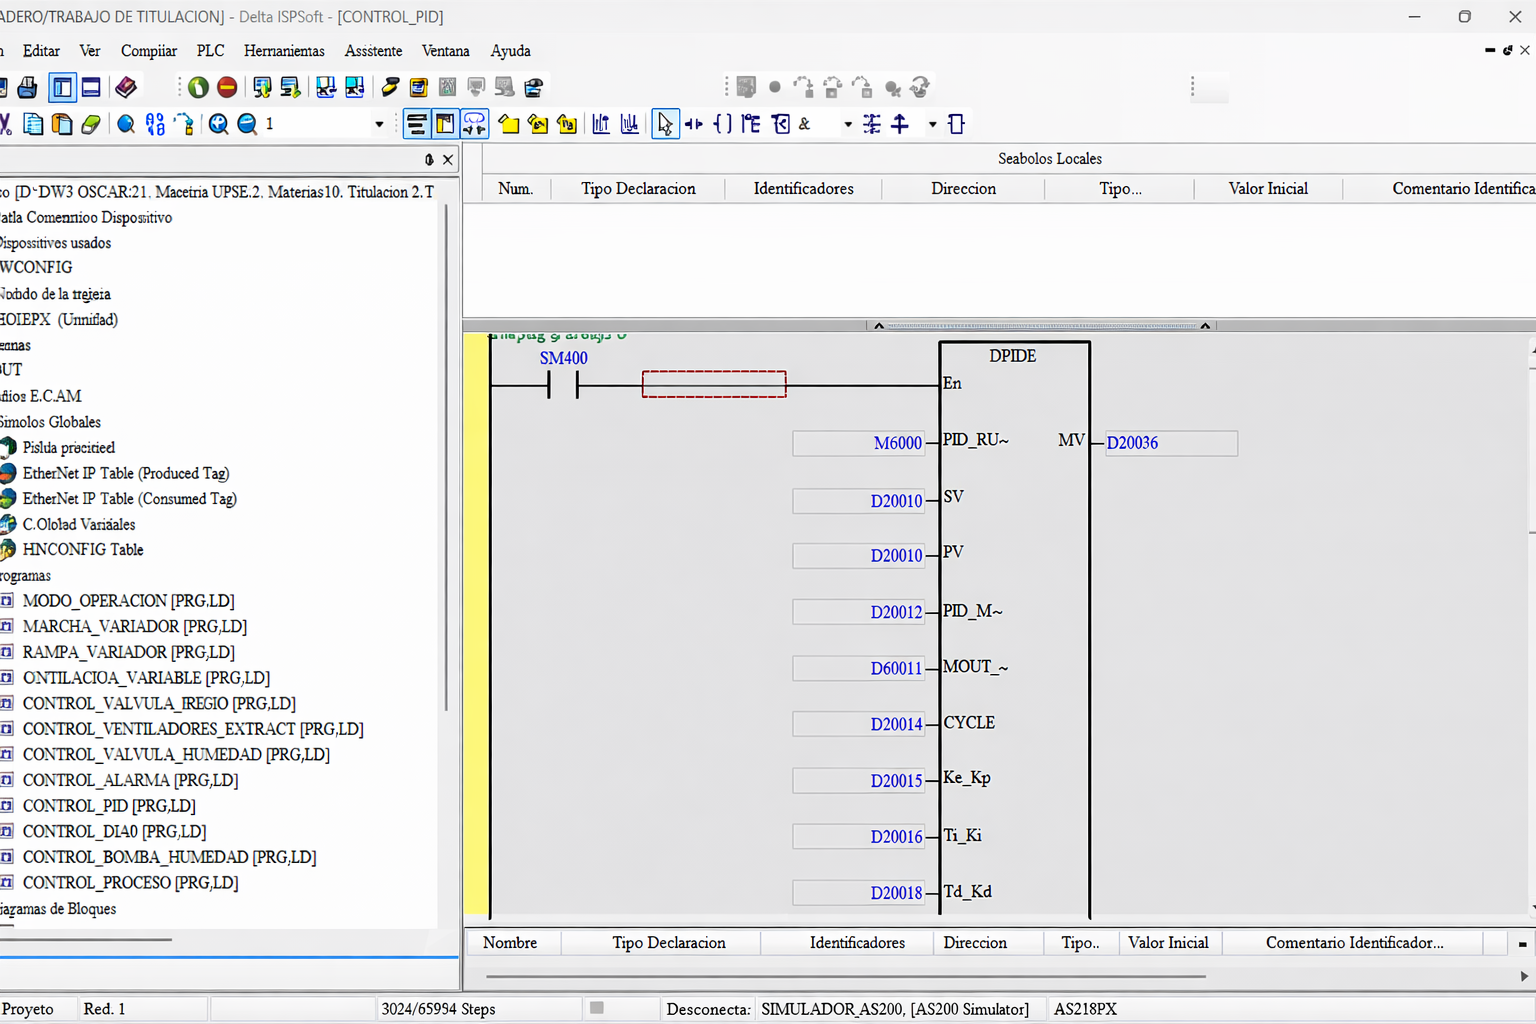1536x1024 pixels.
Task: Open the Compilar menu
Action: coord(148,51)
